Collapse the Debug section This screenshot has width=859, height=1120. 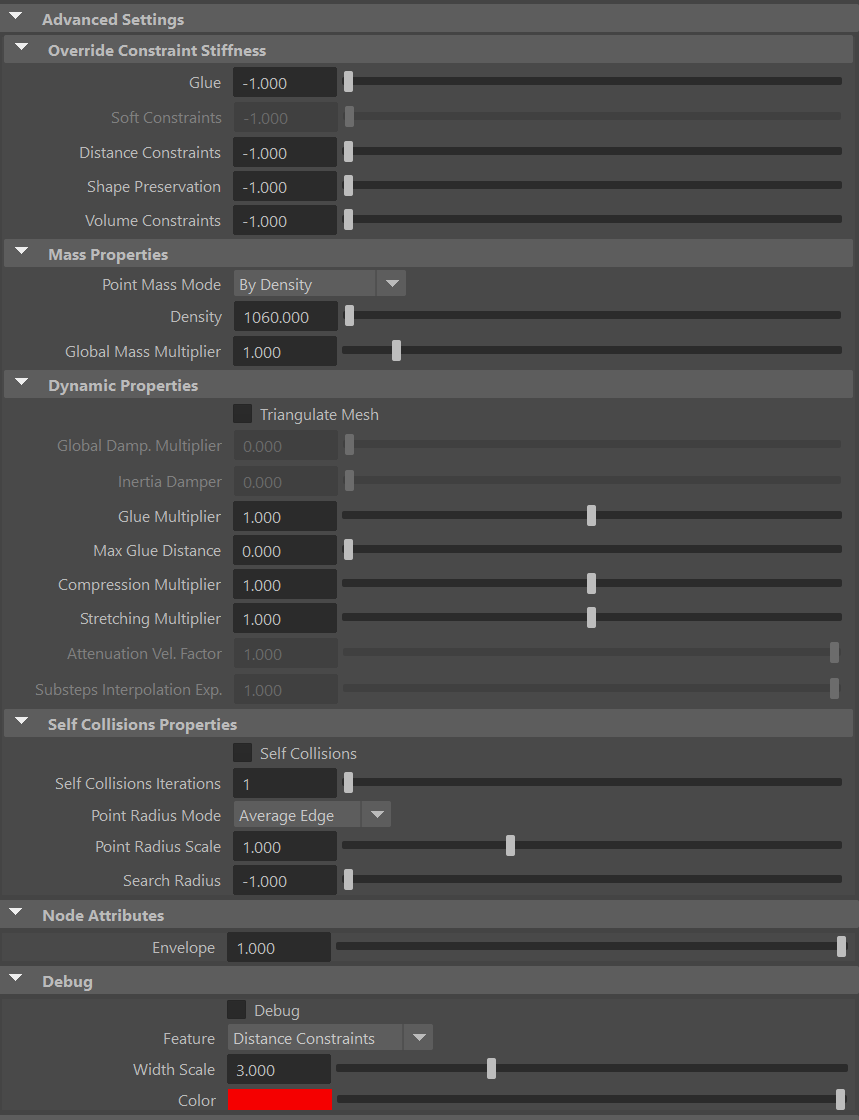click(14, 977)
